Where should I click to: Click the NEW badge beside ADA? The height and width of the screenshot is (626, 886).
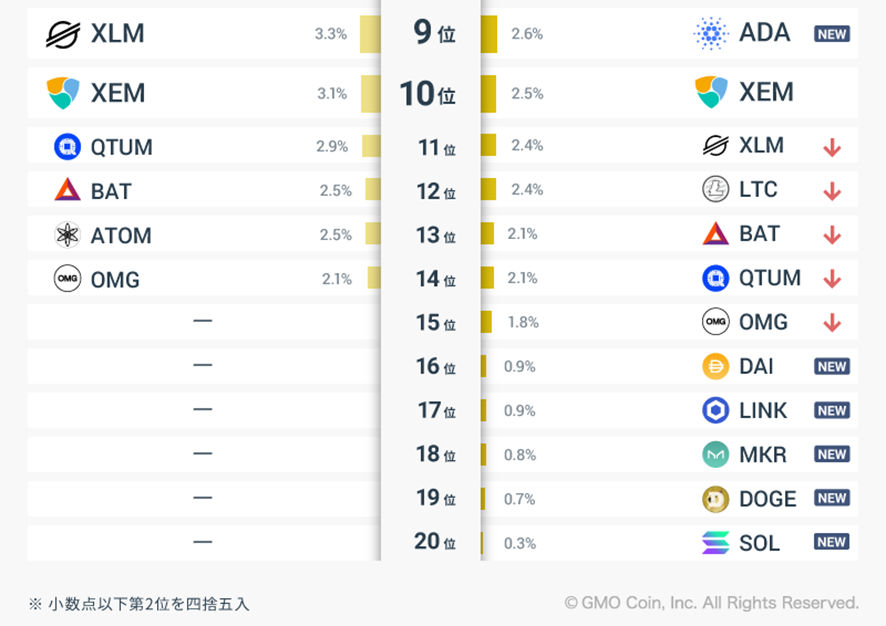pyautogui.click(x=831, y=34)
